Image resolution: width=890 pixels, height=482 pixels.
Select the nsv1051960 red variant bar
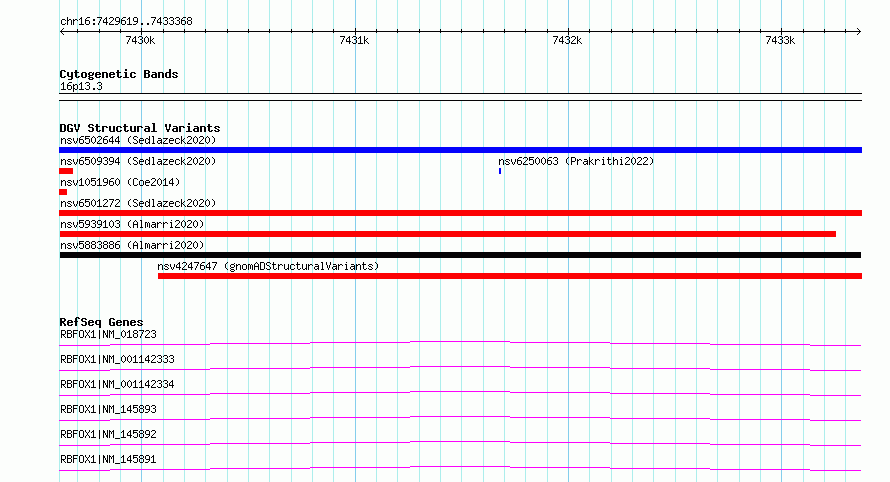[x=63, y=192]
